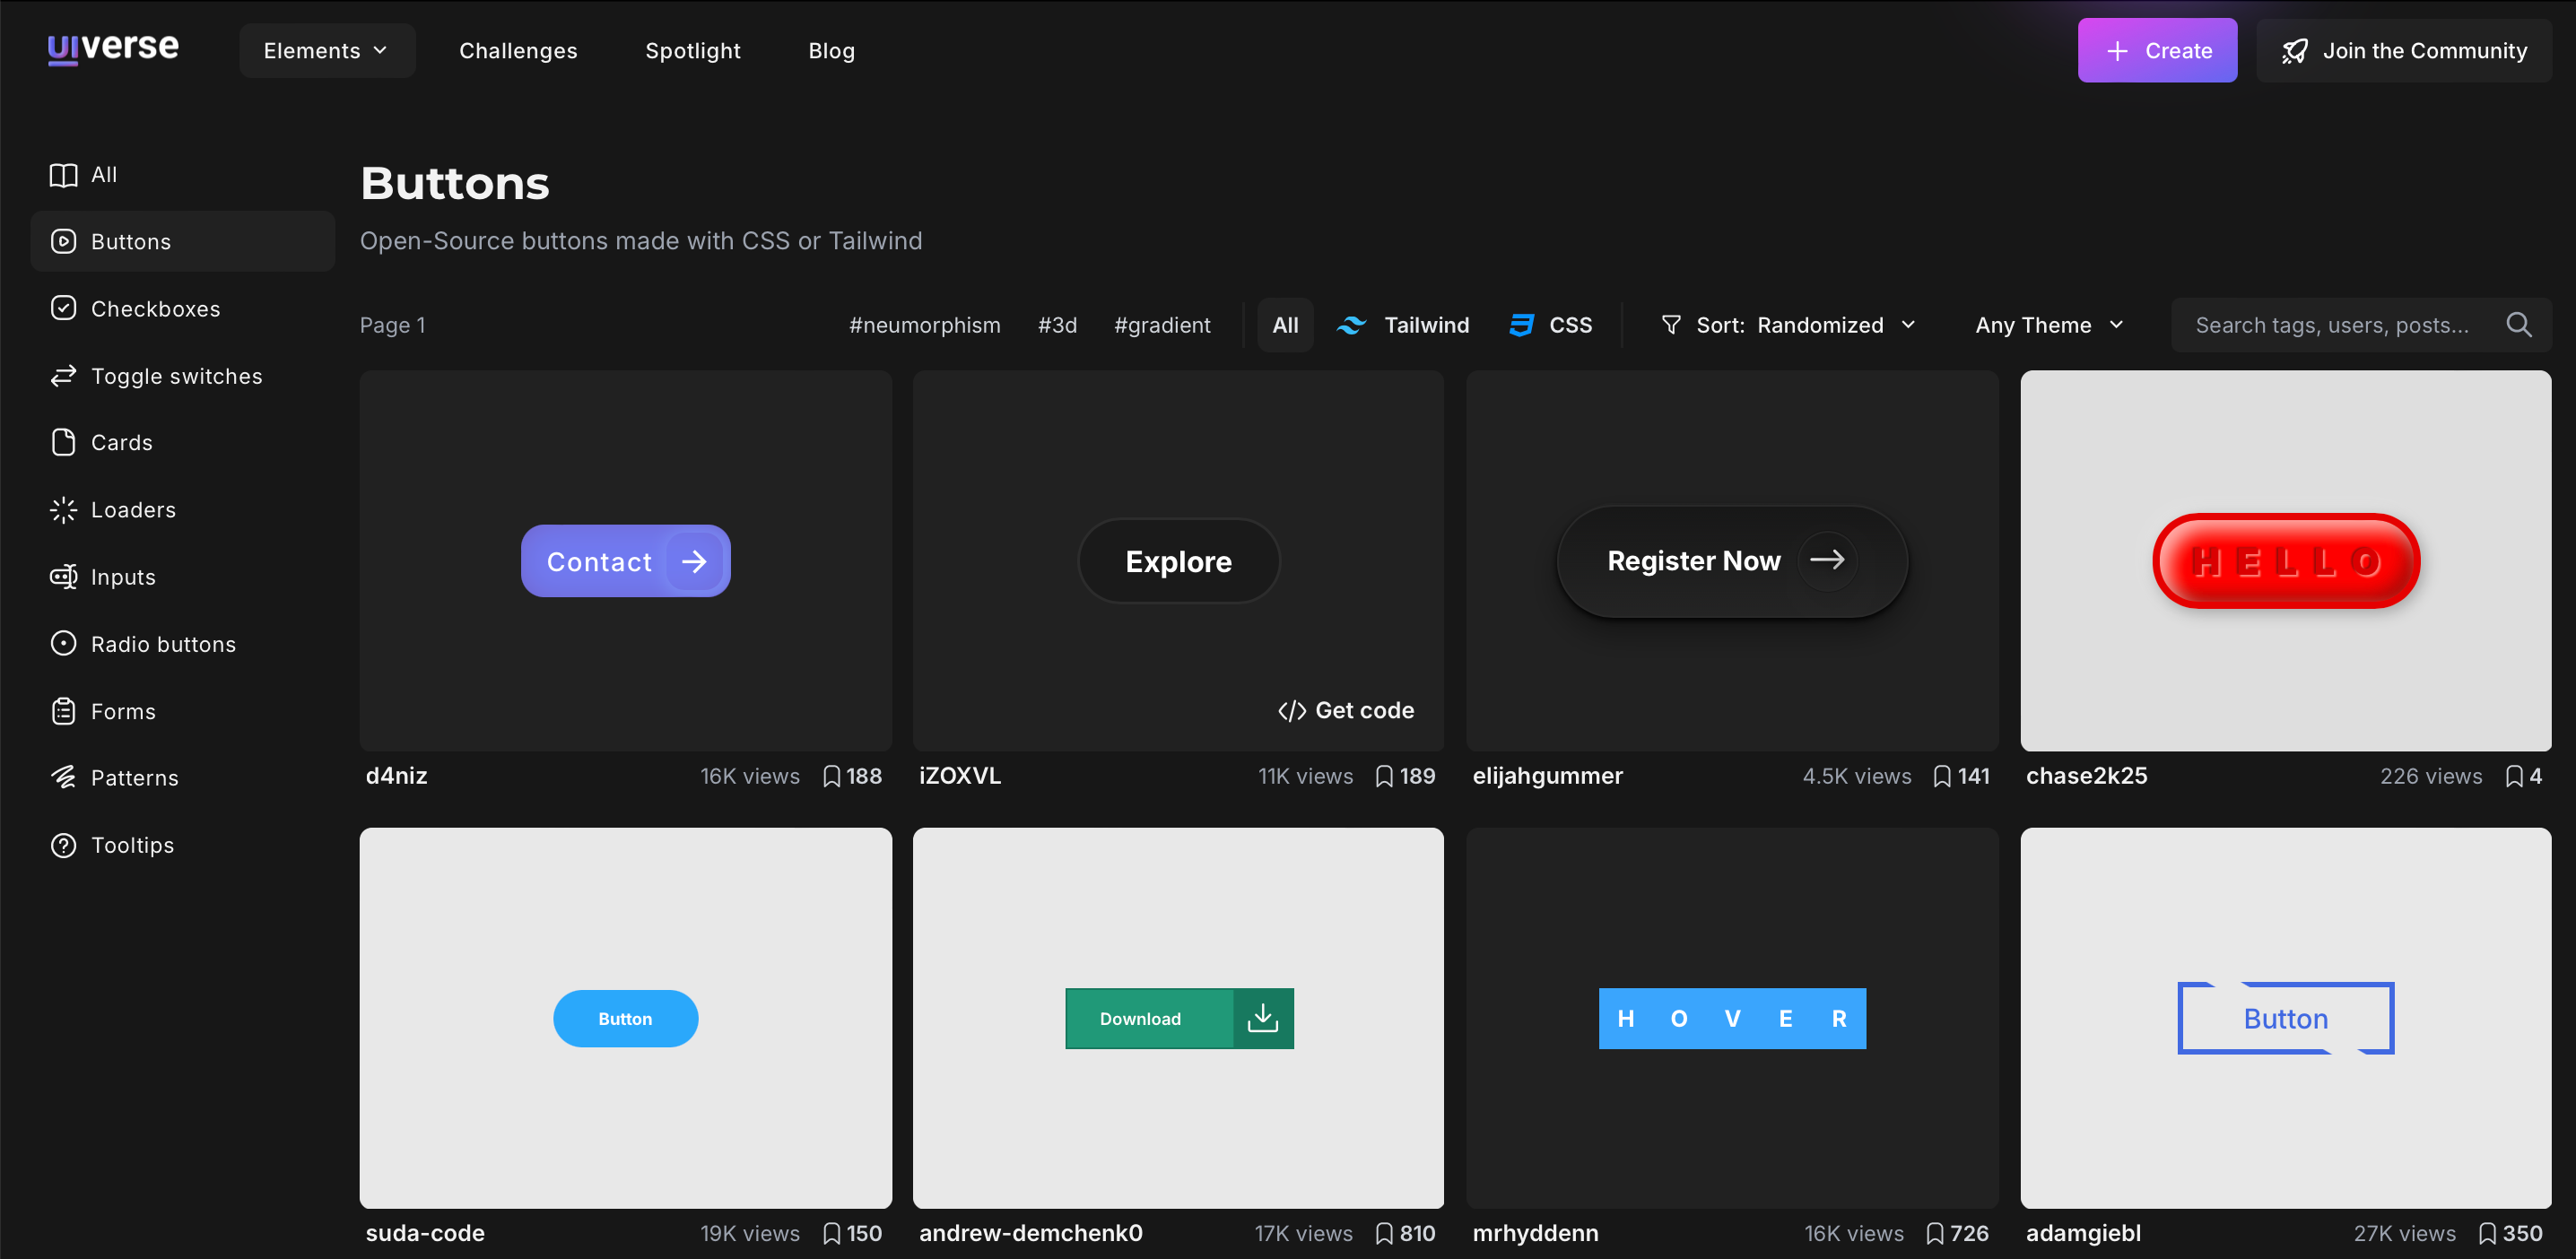Open author adamgiebl profile
2576x1259 pixels.
(x=2083, y=1233)
